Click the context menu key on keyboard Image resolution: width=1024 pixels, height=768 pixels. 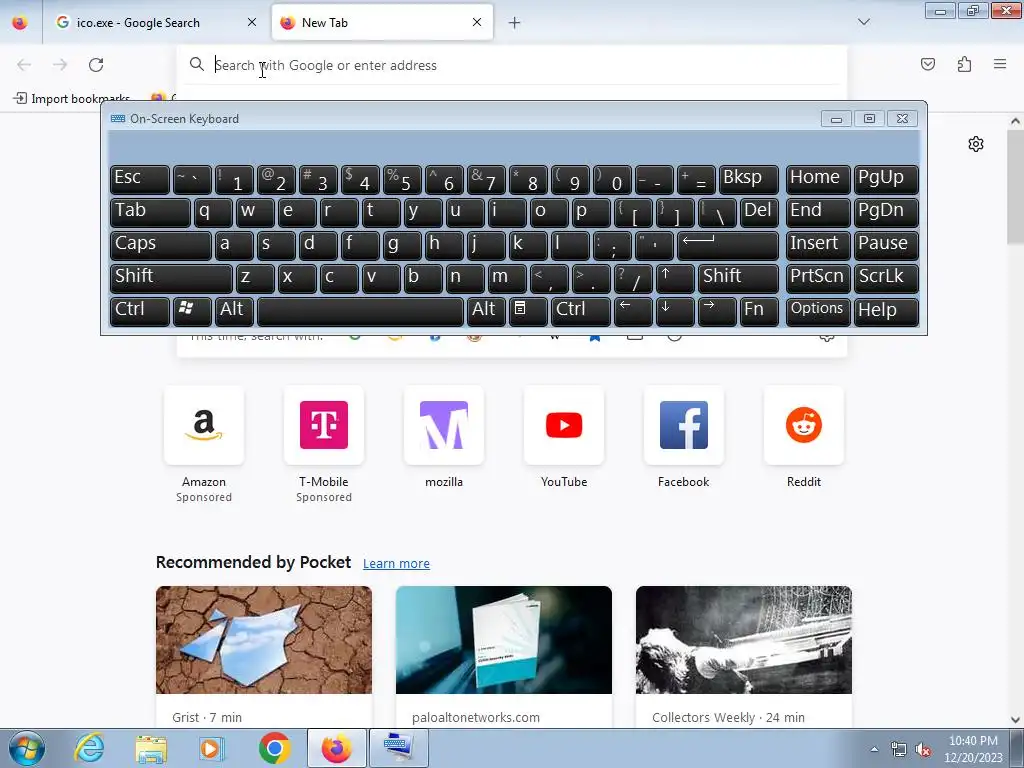point(528,311)
